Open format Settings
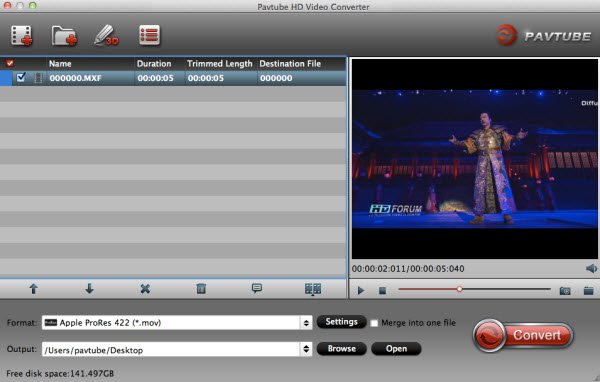600x382 pixels. (x=341, y=322)
